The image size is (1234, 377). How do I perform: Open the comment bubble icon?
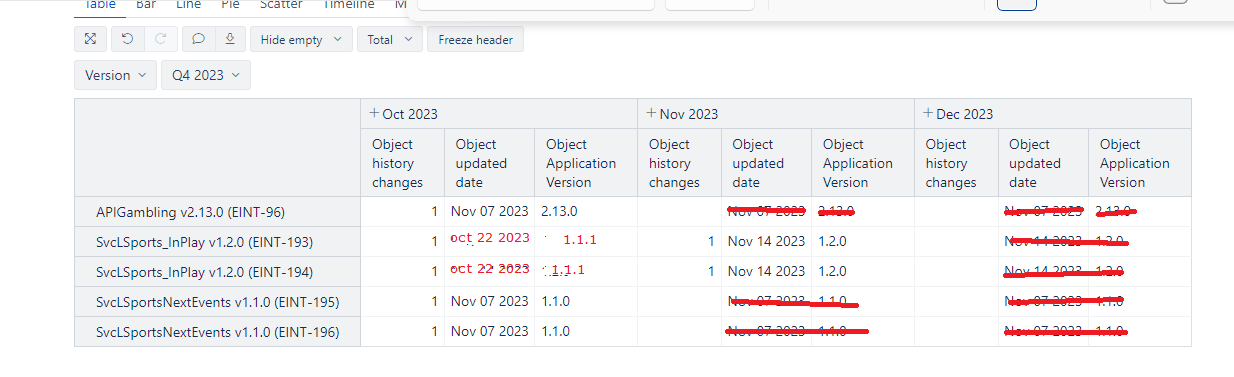click(x=198, y=40)
